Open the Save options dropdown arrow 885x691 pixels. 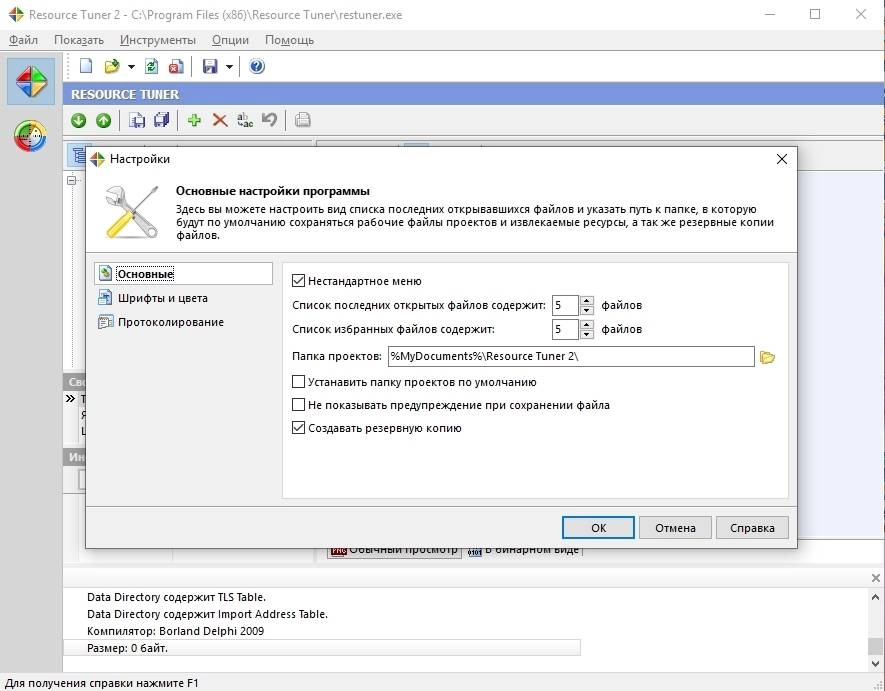[229, 67]
